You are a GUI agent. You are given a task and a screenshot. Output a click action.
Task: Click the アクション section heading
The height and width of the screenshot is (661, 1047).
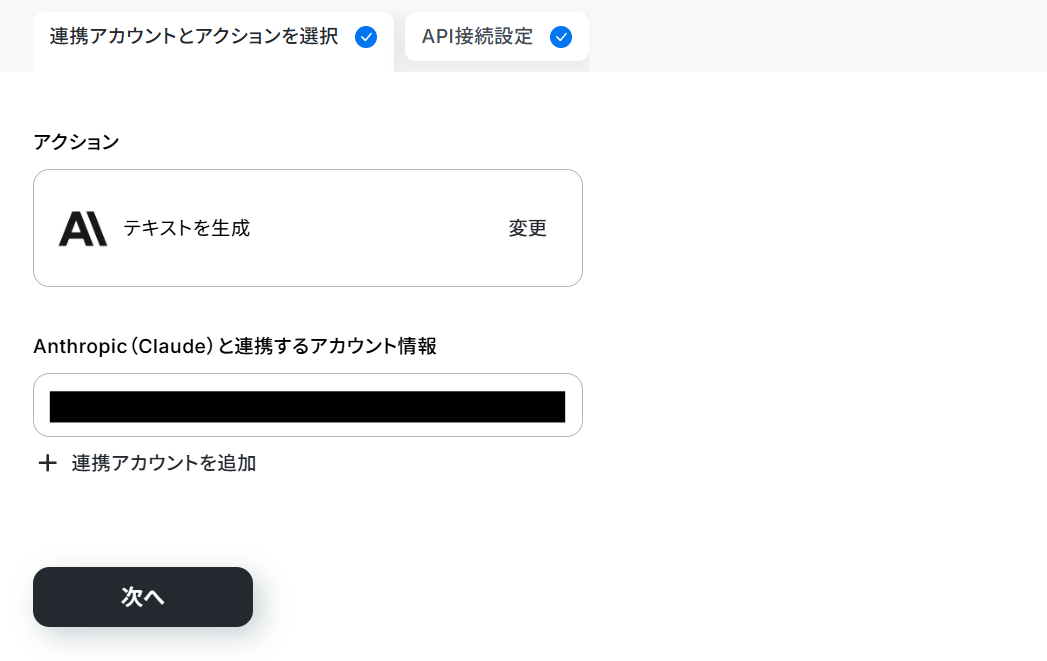76,142
